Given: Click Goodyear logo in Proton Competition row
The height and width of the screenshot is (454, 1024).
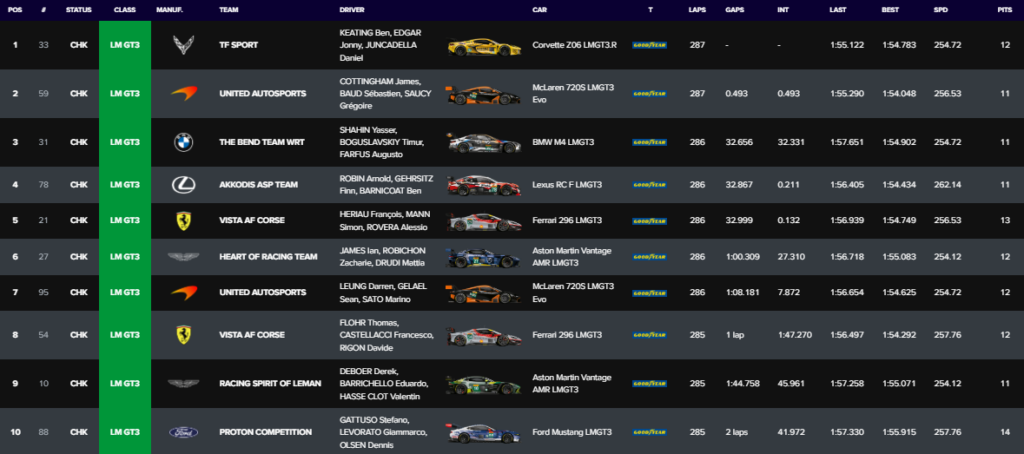Looking at the screenshot, I should [649, 432].
